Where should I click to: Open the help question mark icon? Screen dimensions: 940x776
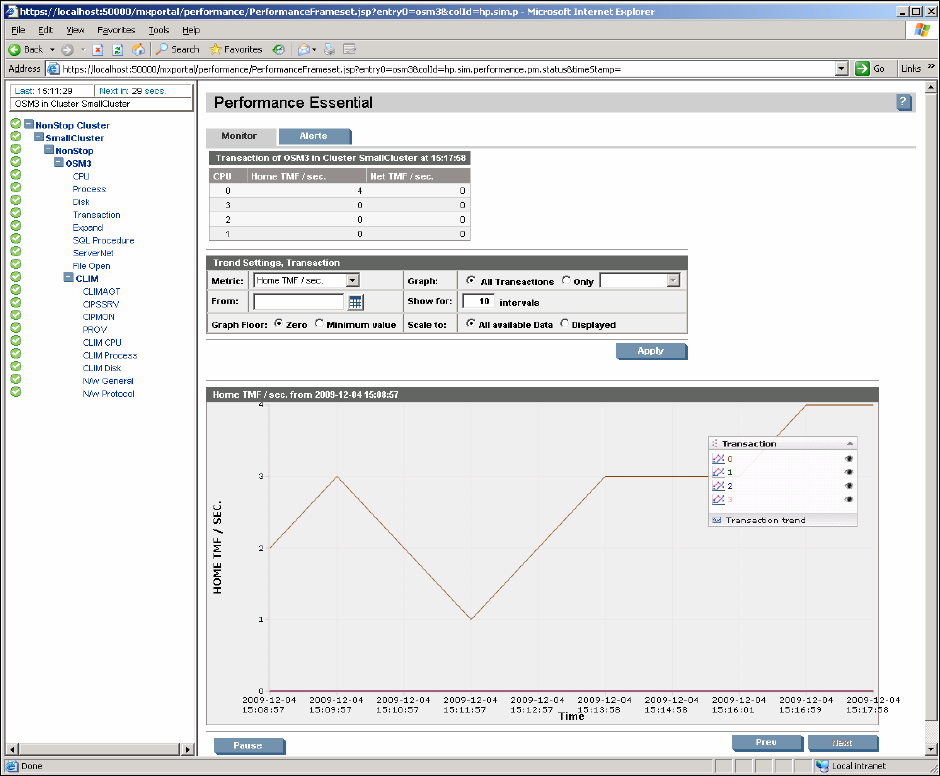903,102
